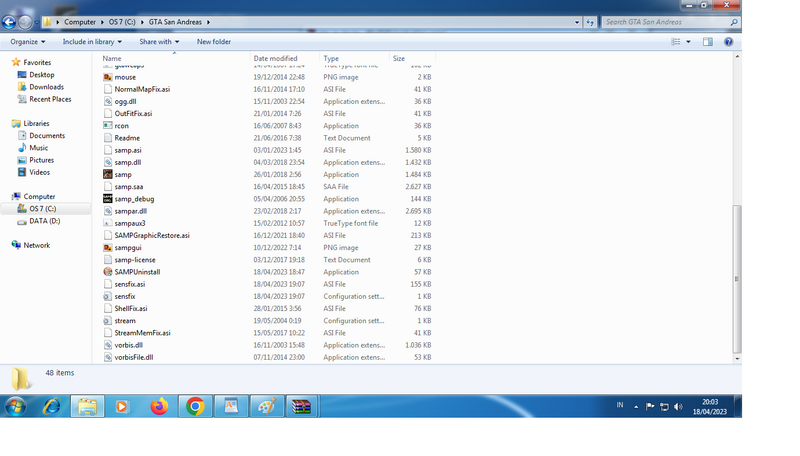Open the address bar history dropdown arrow

tap(577, 22)
